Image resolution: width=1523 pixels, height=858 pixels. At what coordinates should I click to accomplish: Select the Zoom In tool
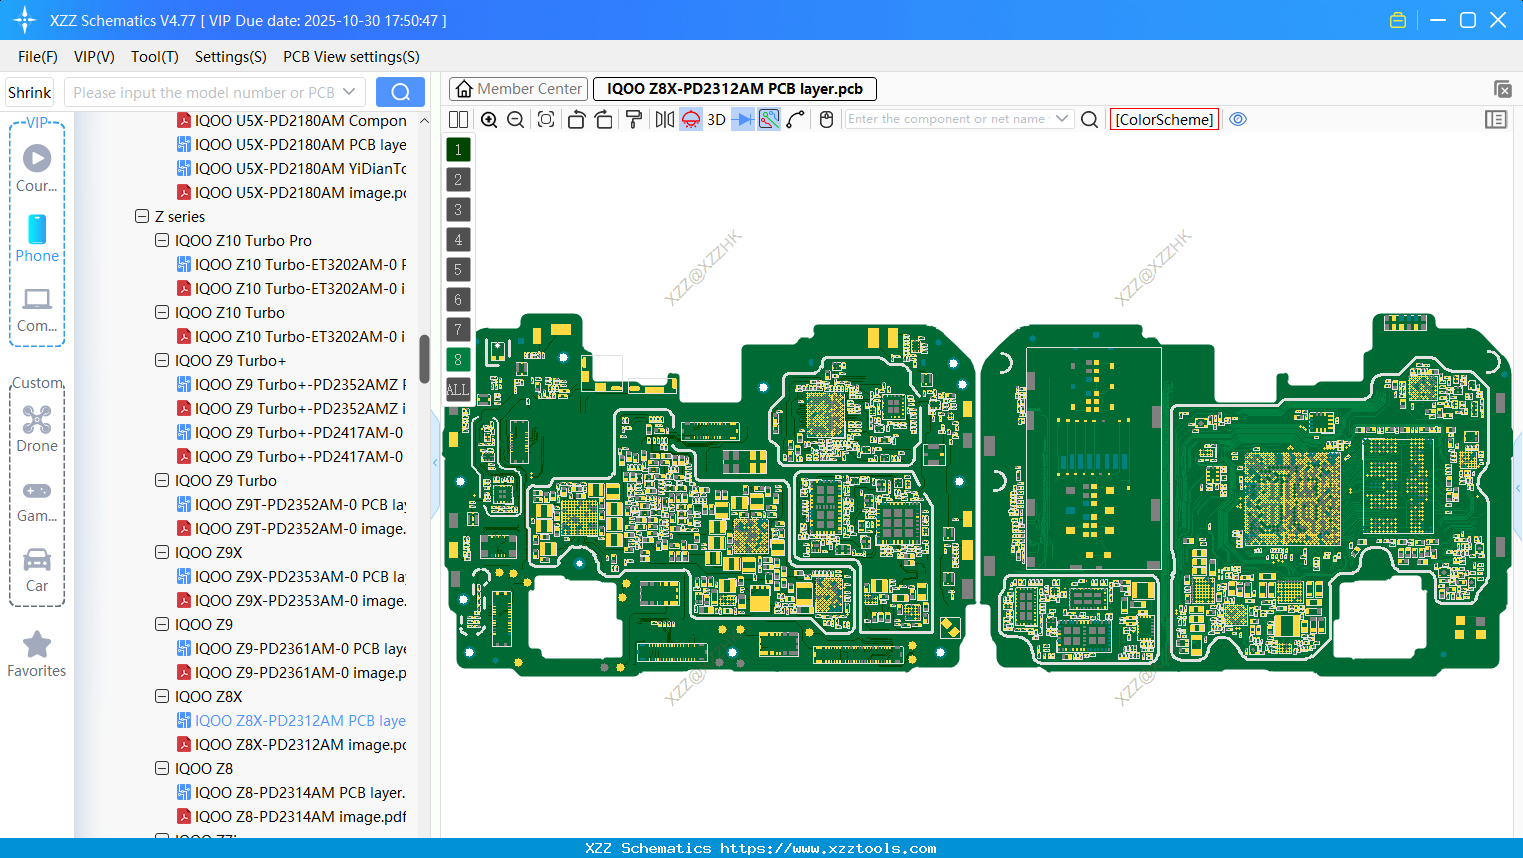[489, 119]
